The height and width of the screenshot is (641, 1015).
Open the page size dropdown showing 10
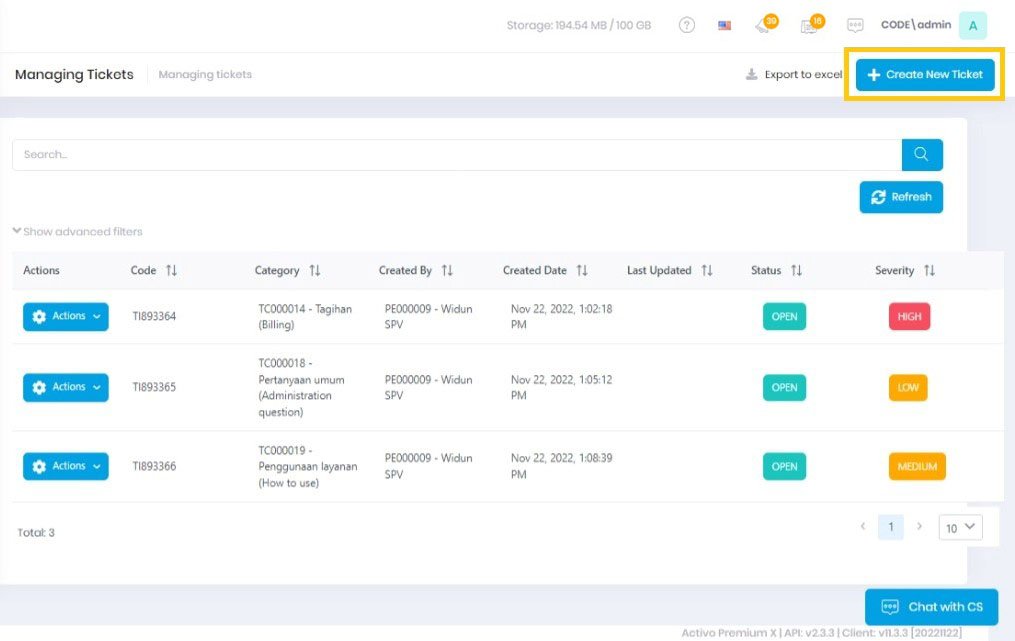pyautogui.click(x=959, y=527)
